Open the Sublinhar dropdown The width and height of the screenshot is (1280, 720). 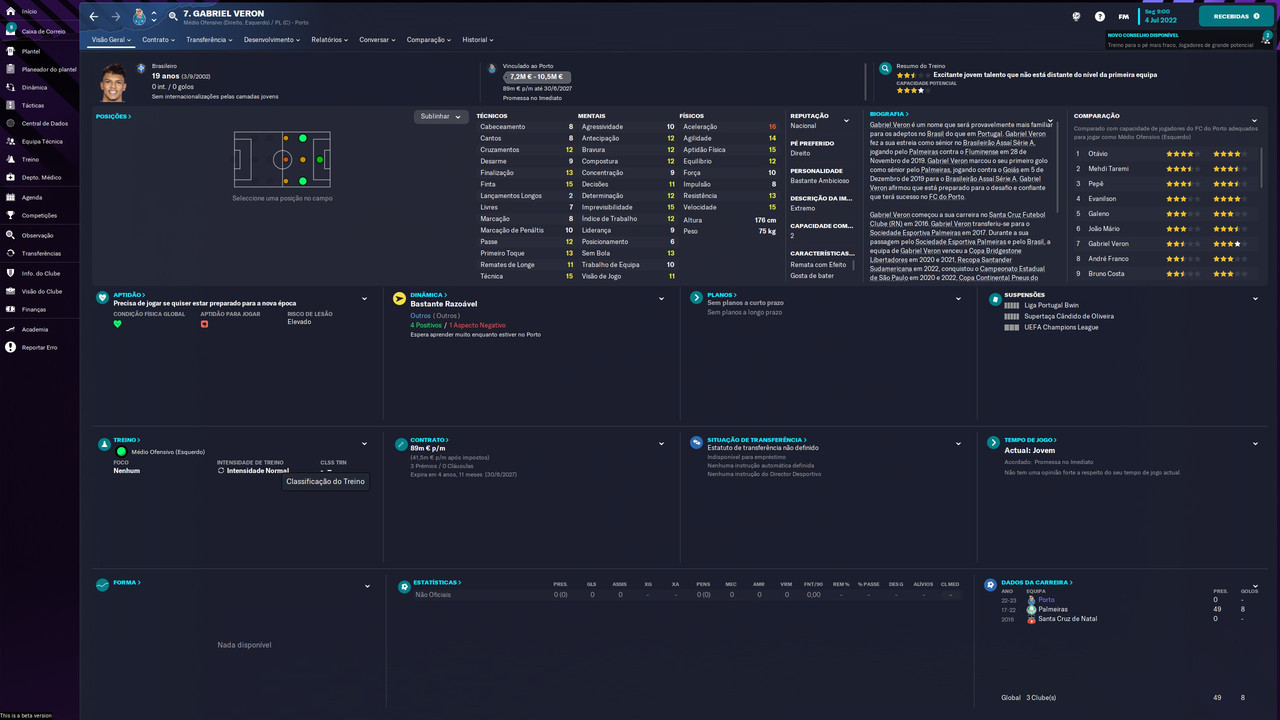[441, 116]
